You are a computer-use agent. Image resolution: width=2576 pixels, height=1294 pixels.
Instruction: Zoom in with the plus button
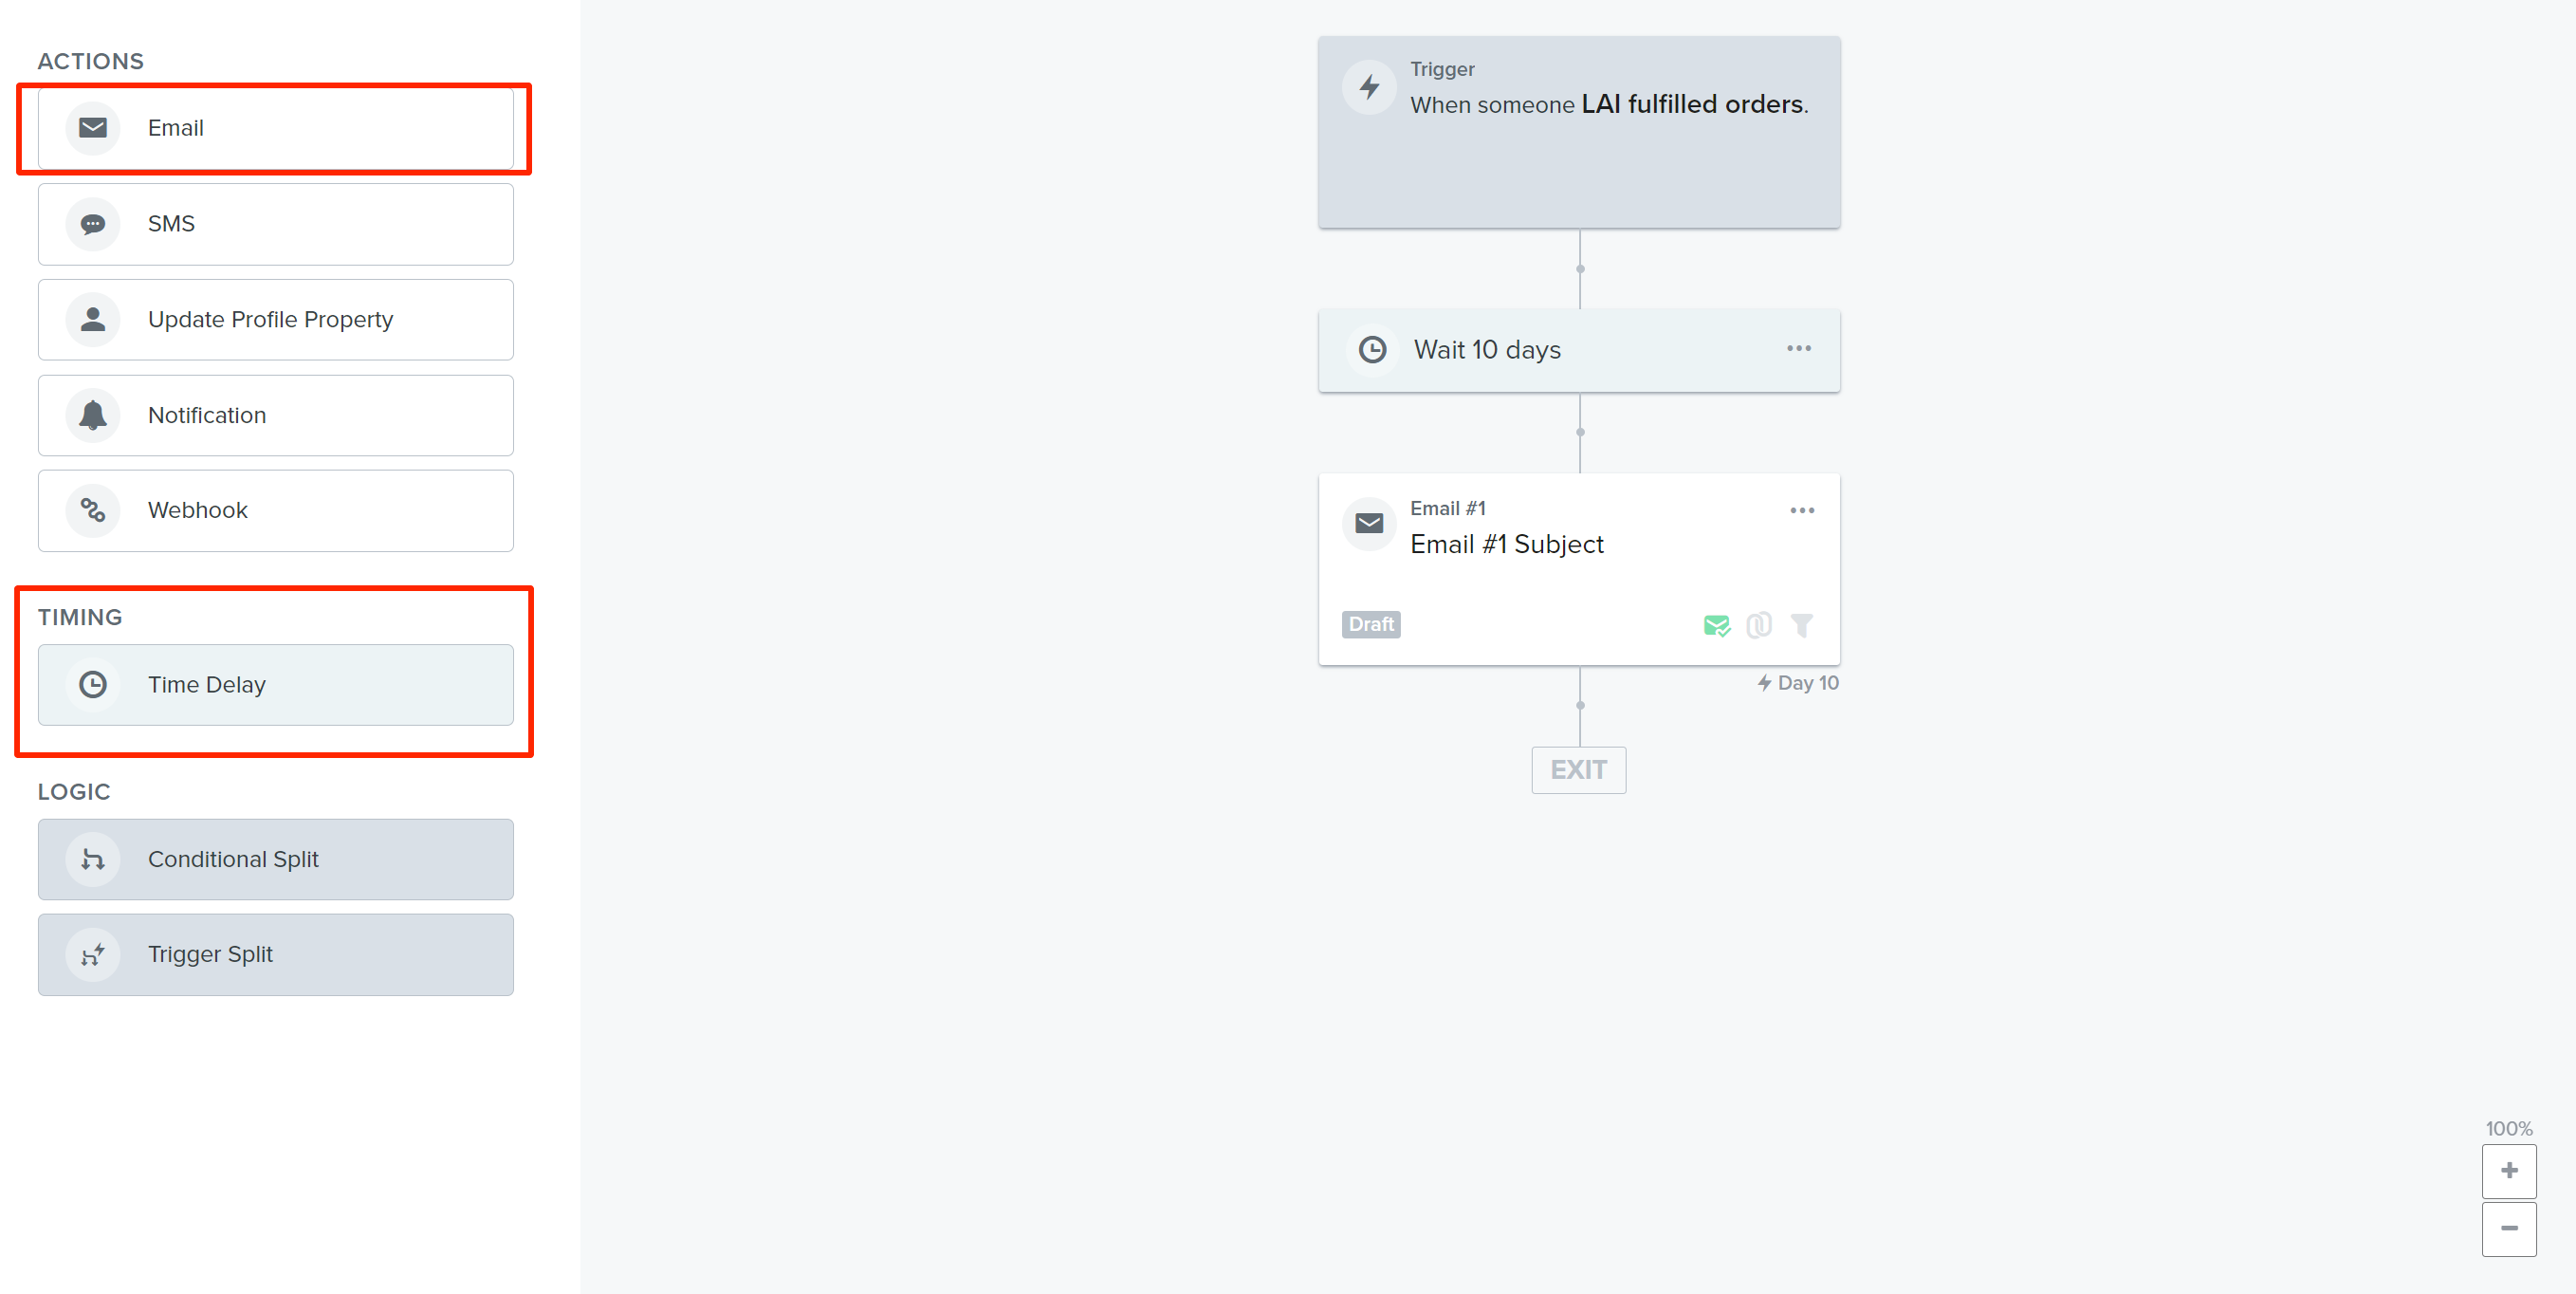coord(2509,1171)
